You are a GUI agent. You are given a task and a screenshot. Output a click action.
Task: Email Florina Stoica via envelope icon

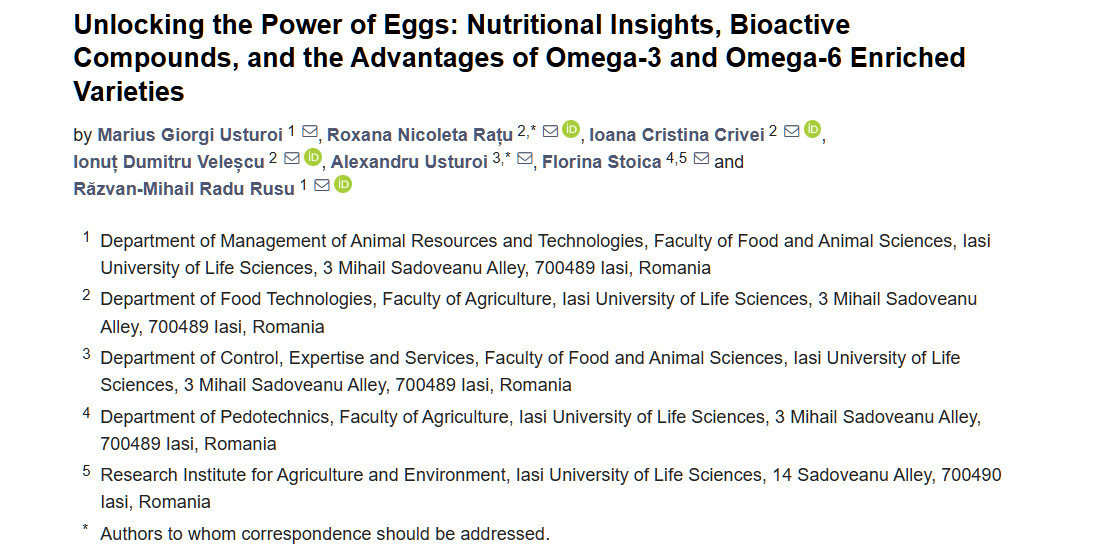701,159
